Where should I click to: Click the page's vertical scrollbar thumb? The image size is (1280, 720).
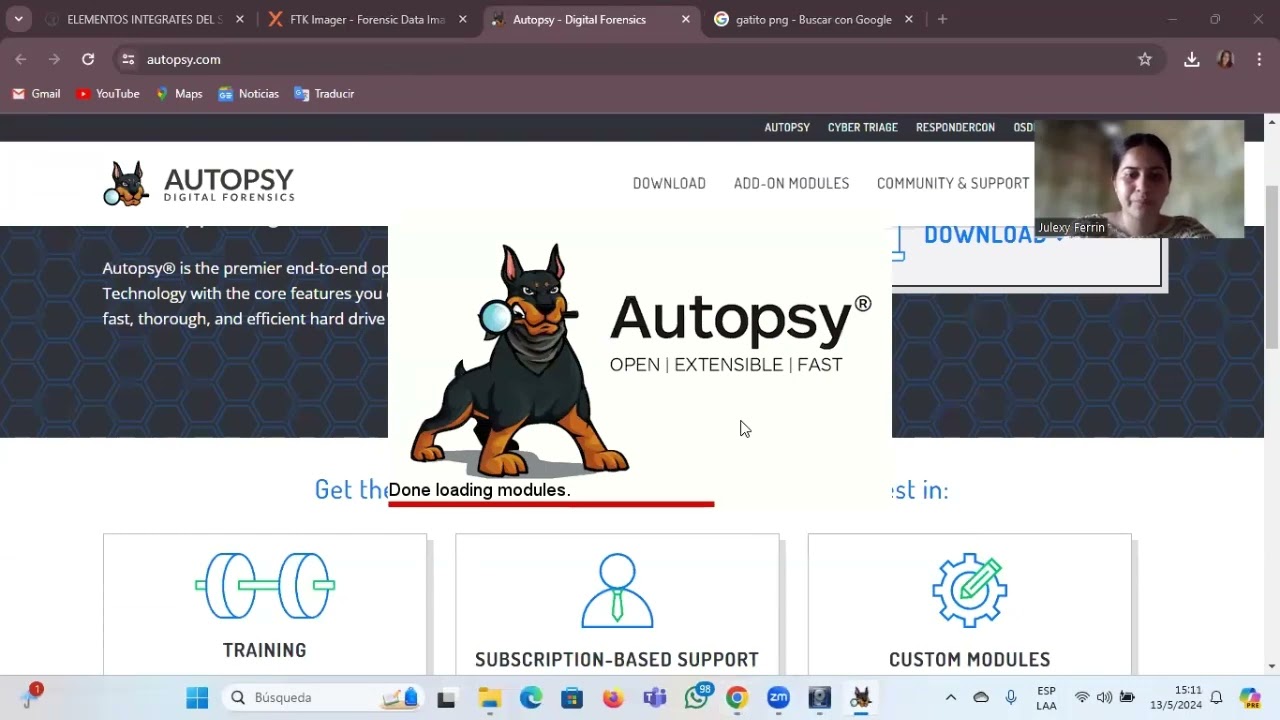pos(1272,267)
